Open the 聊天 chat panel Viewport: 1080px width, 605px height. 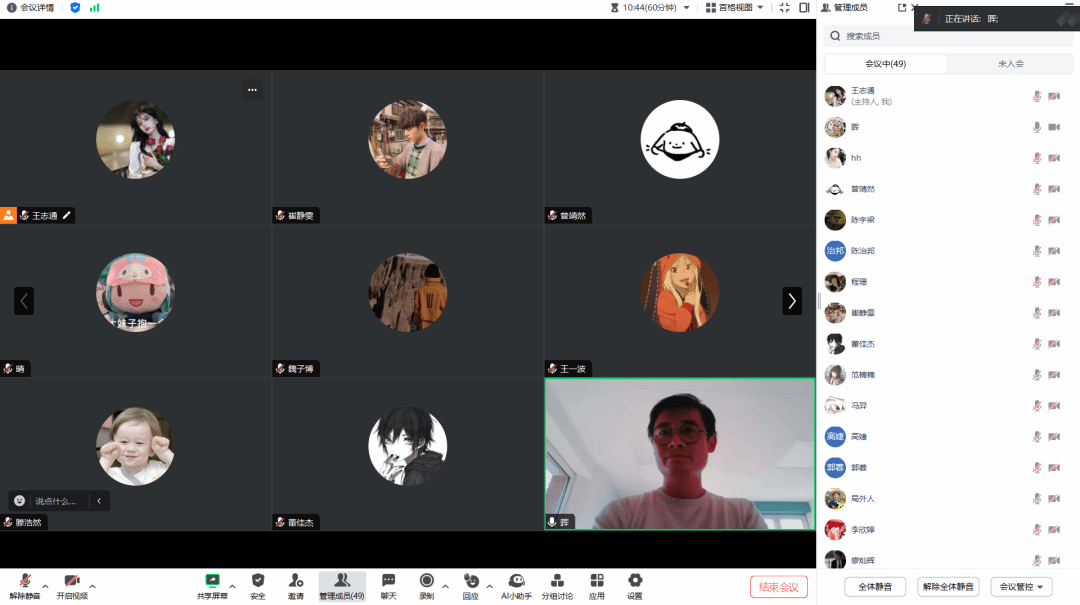pyautogui.click(x=388, y=584)
